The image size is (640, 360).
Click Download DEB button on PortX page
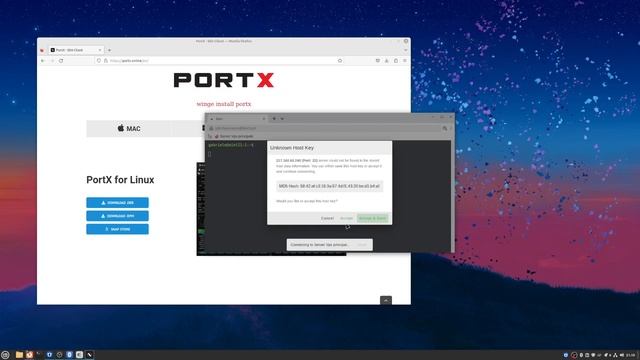coord(117,203)
